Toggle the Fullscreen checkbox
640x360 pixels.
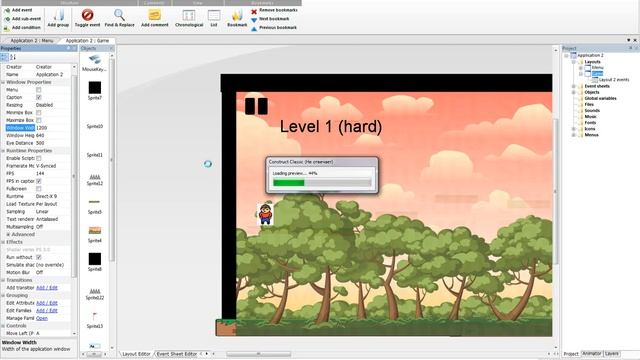point(39,189)
